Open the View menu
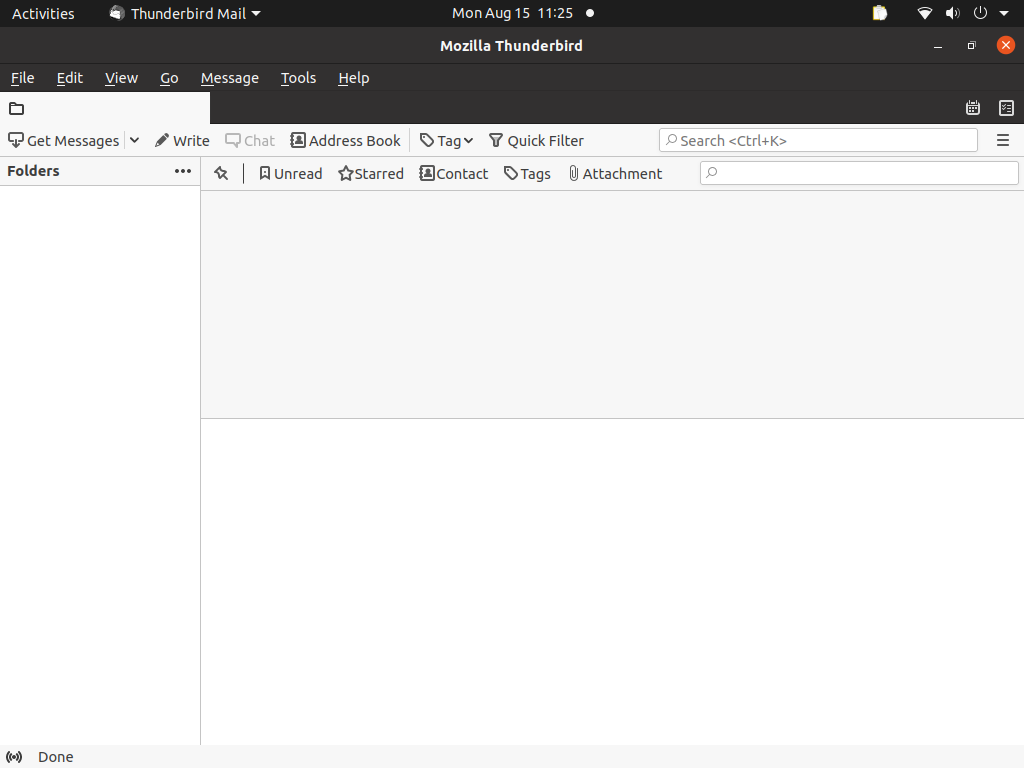 point(121,78)
